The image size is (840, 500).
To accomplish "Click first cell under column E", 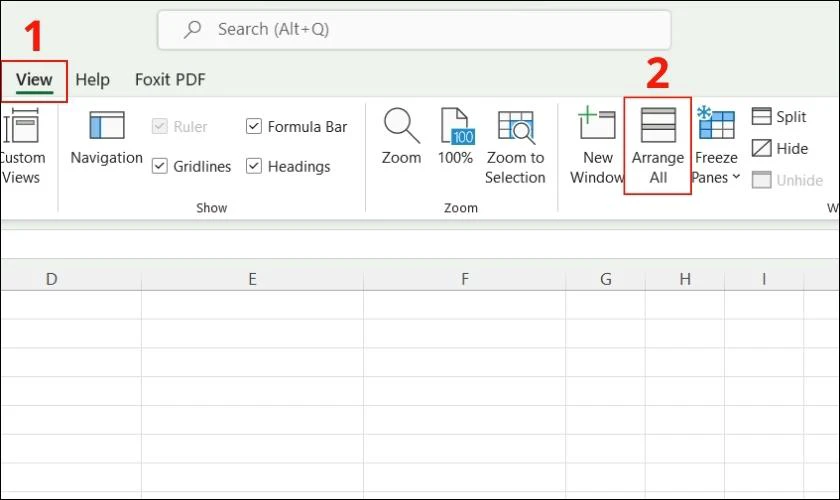I will coord(252,305).
